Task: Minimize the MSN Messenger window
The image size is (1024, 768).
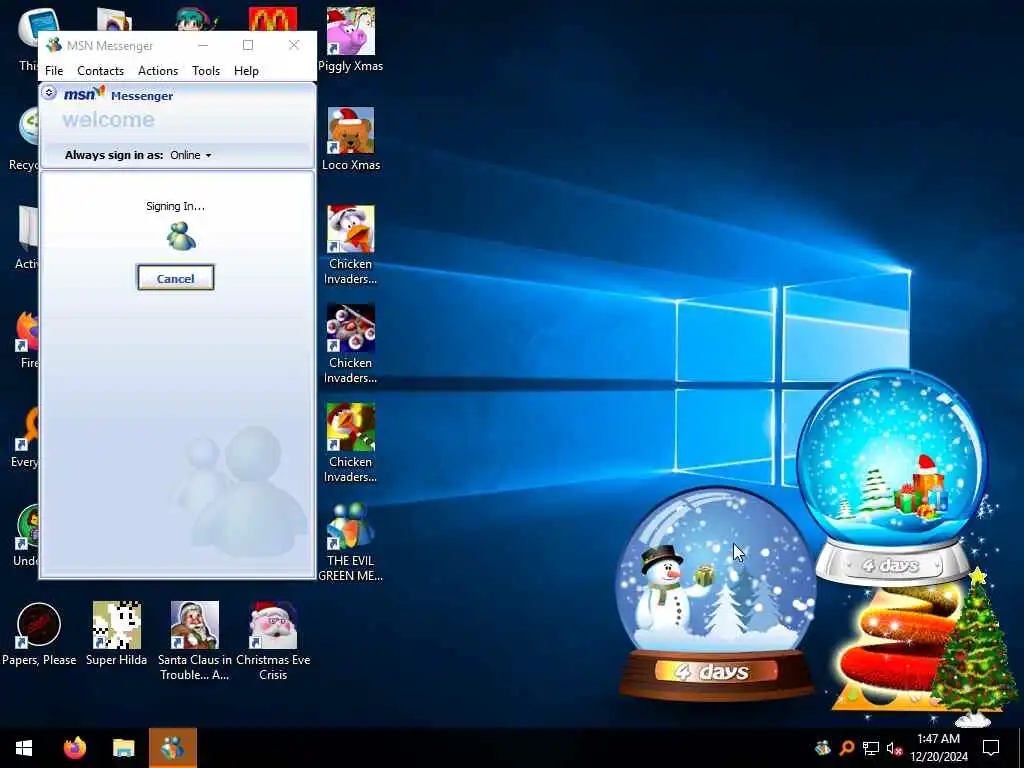Action: coord(203,45)
